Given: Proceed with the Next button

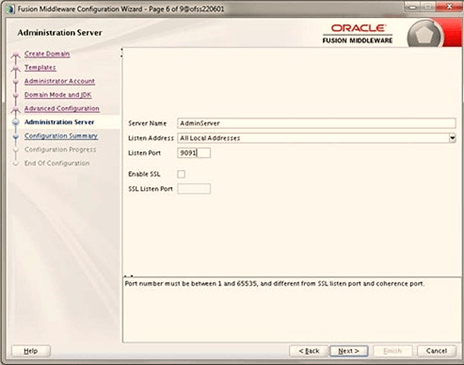Looking at the screenshot, I should (349, 351).
